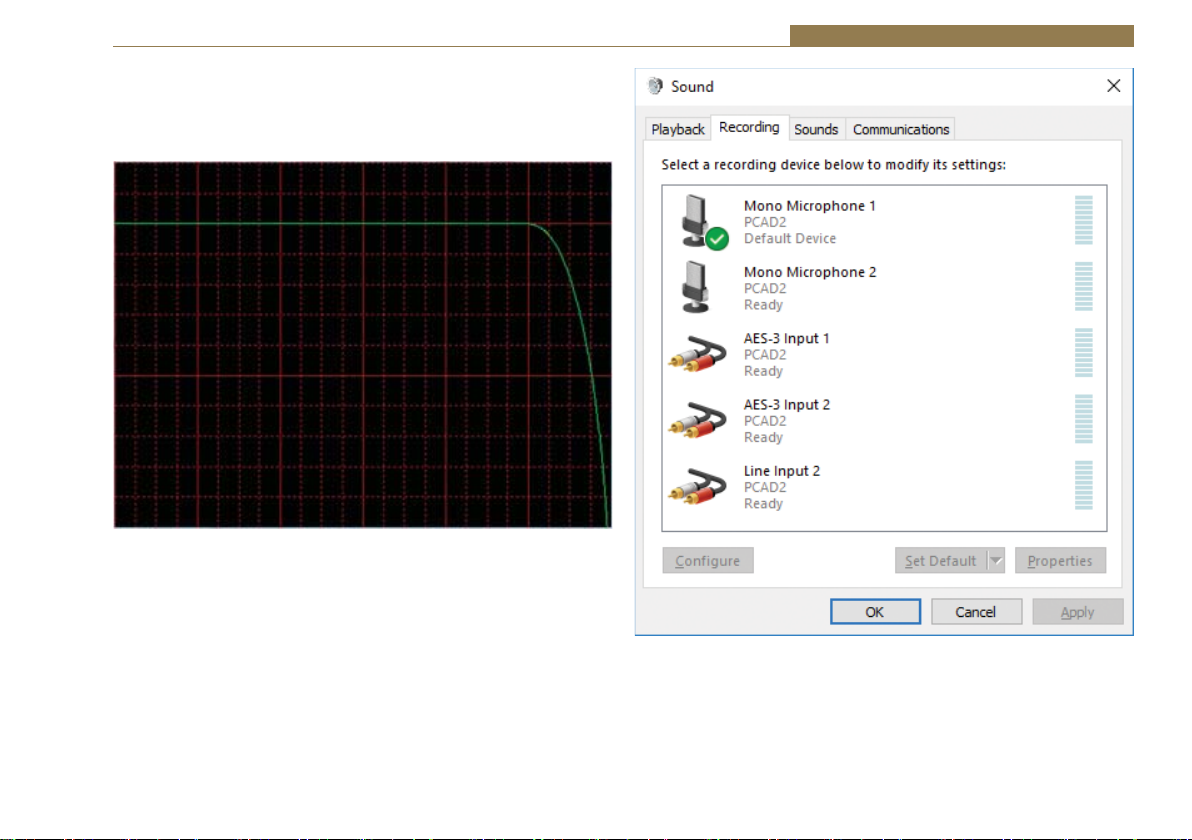Screen dimensions: 1192x840
Task: Open the Sounds tab
Action: (816, 129)
